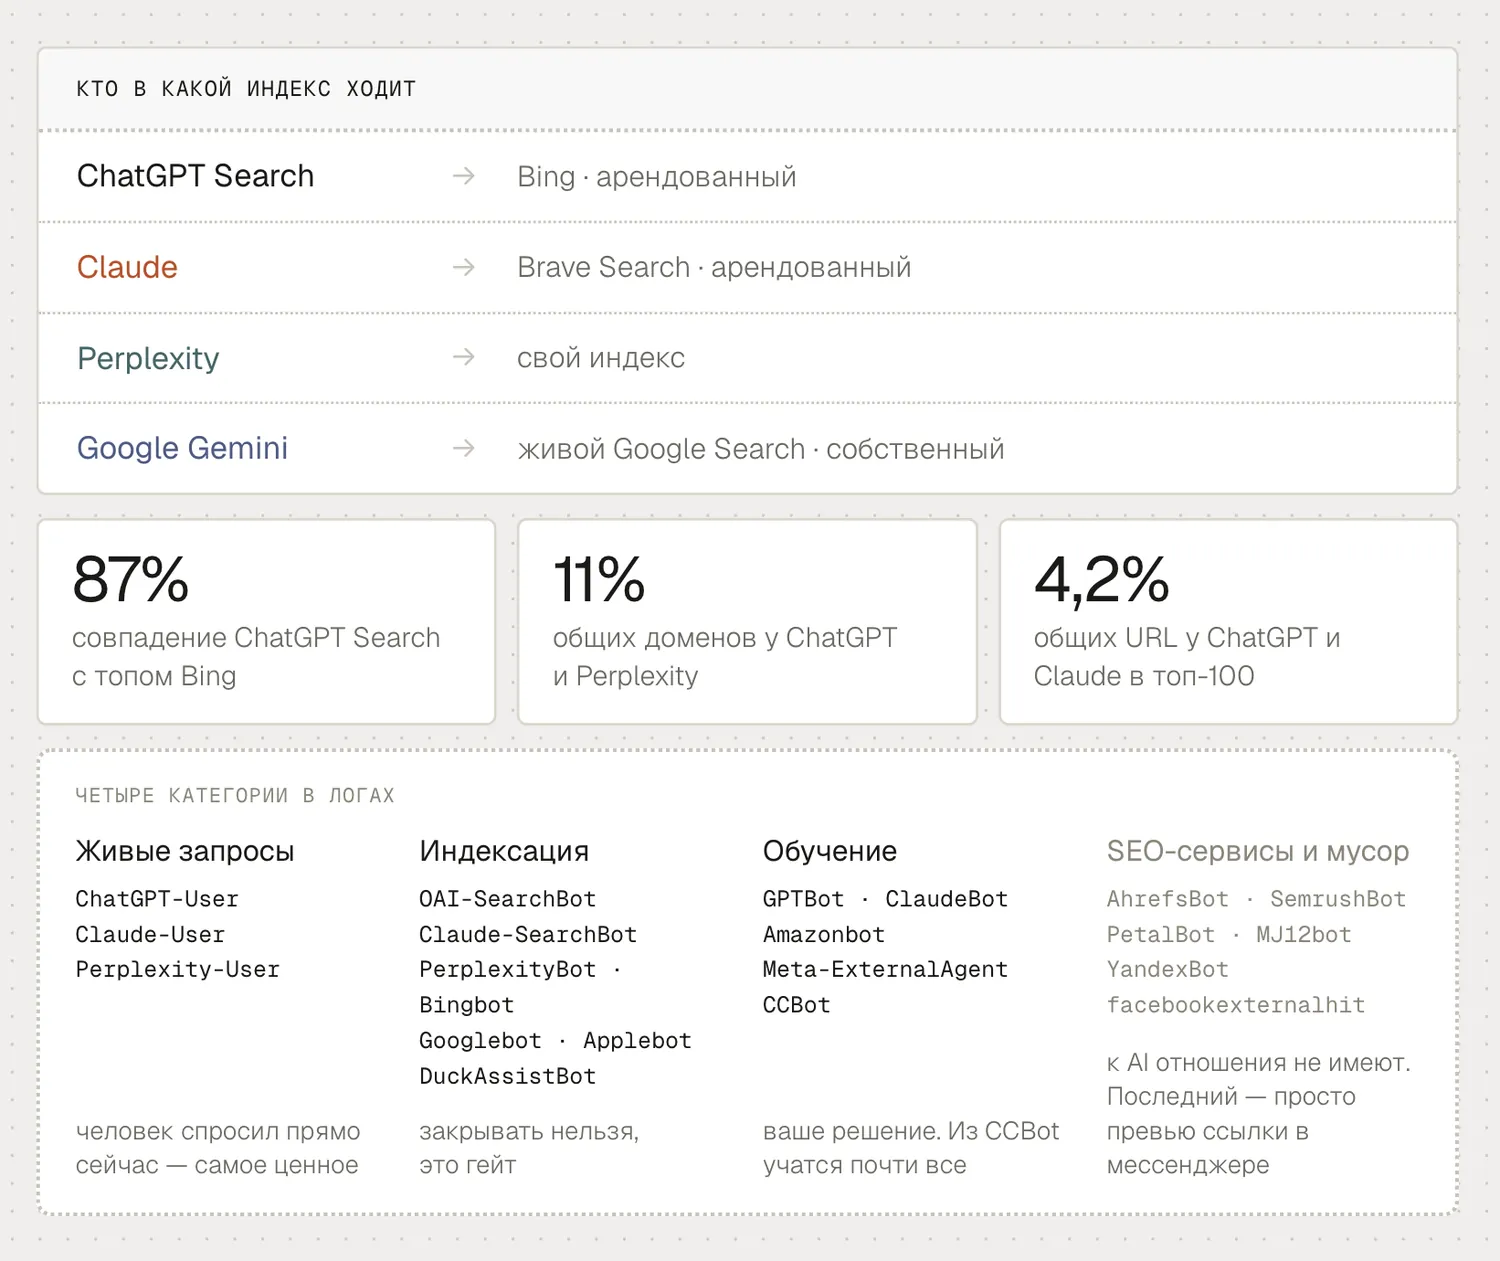
Task: Click the text 'Brave Search · арендованный'
Action: pyautogui.click(x=714, y=267)
